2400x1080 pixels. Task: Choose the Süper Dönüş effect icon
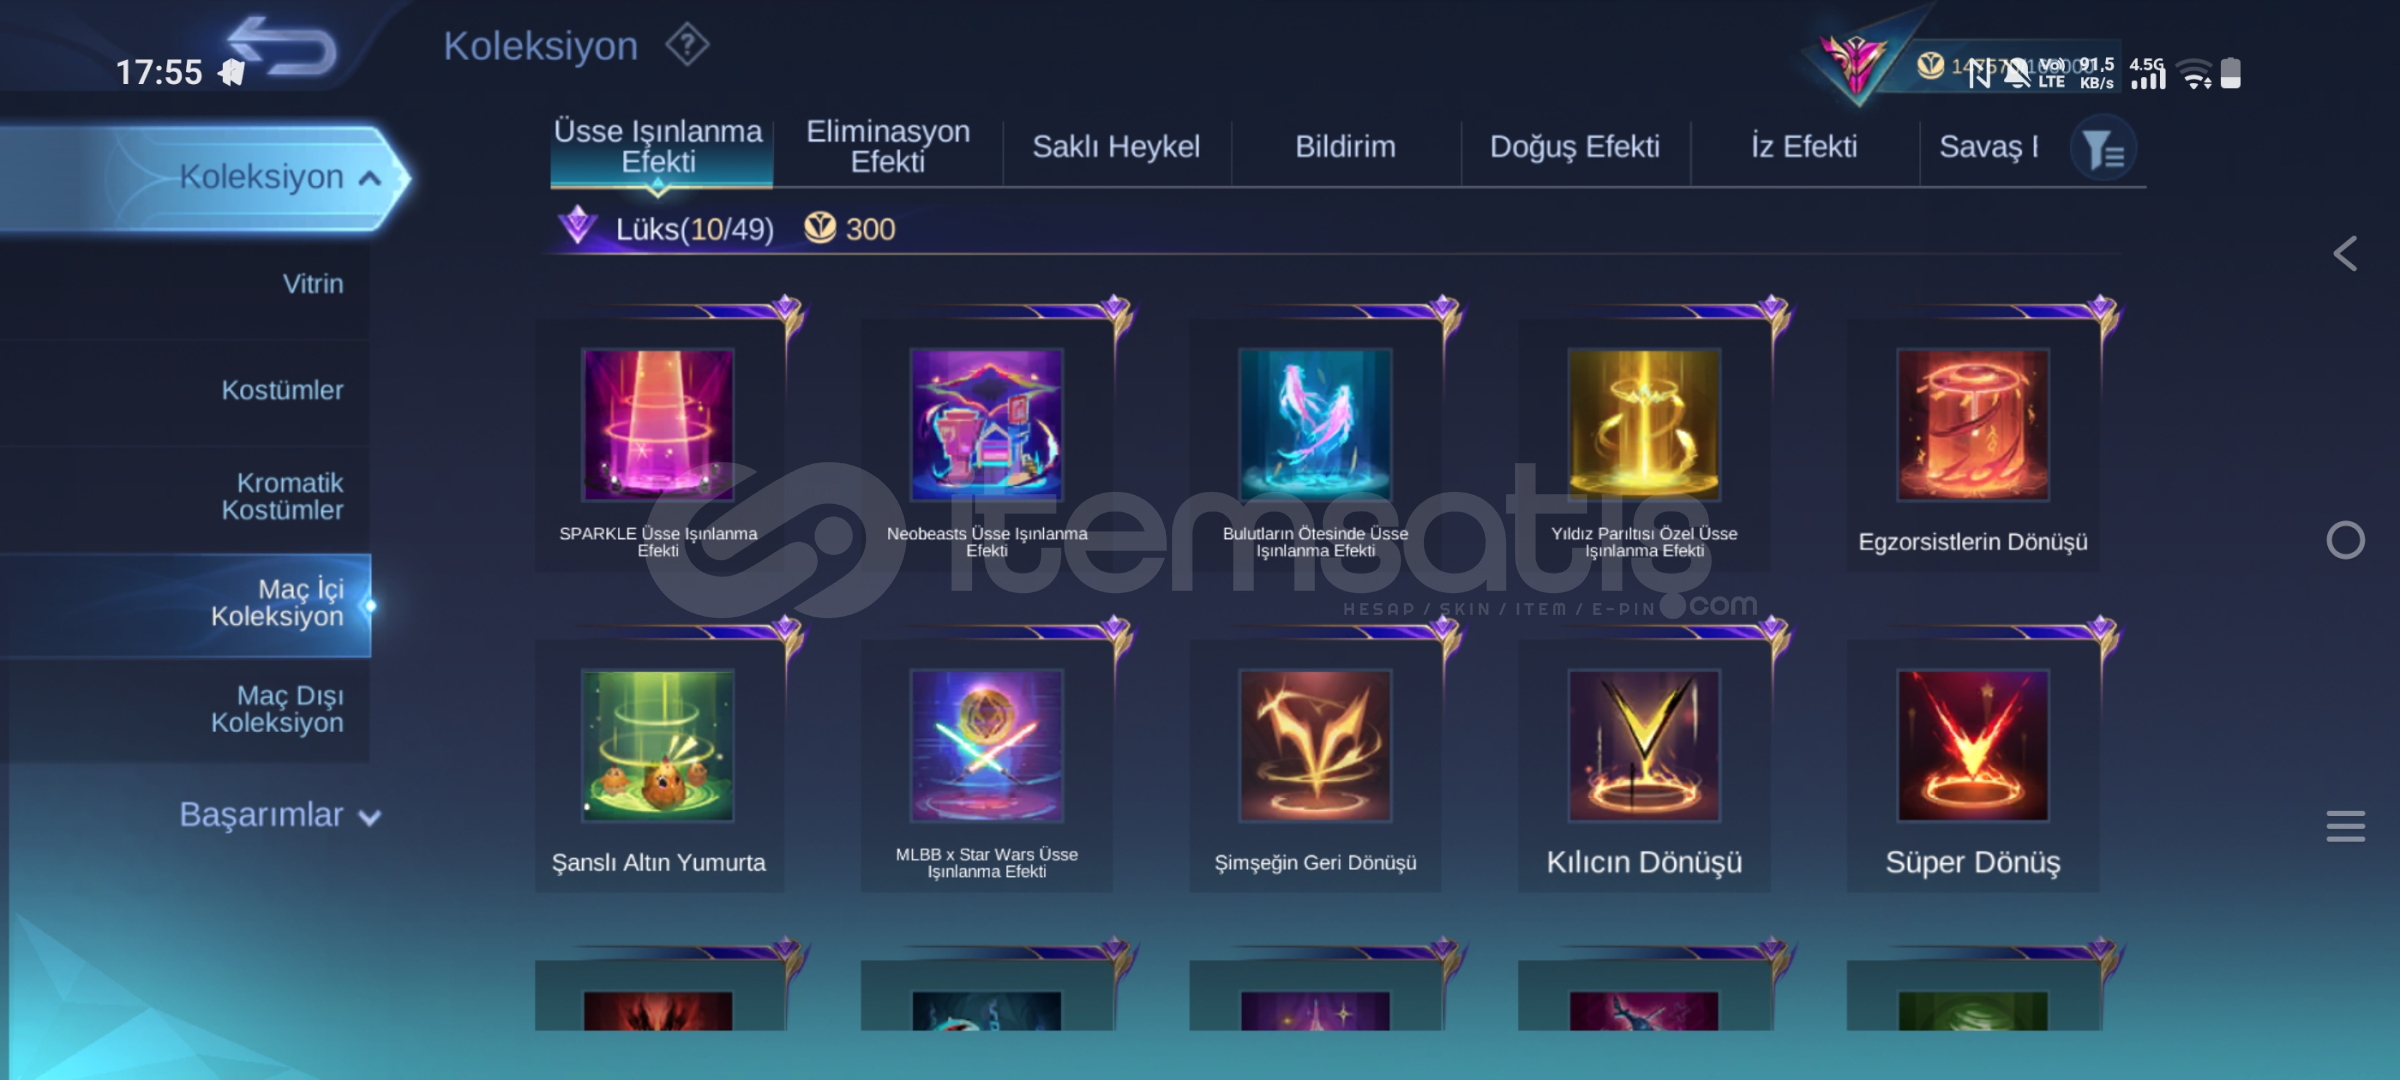click(x=1973, y=746)
